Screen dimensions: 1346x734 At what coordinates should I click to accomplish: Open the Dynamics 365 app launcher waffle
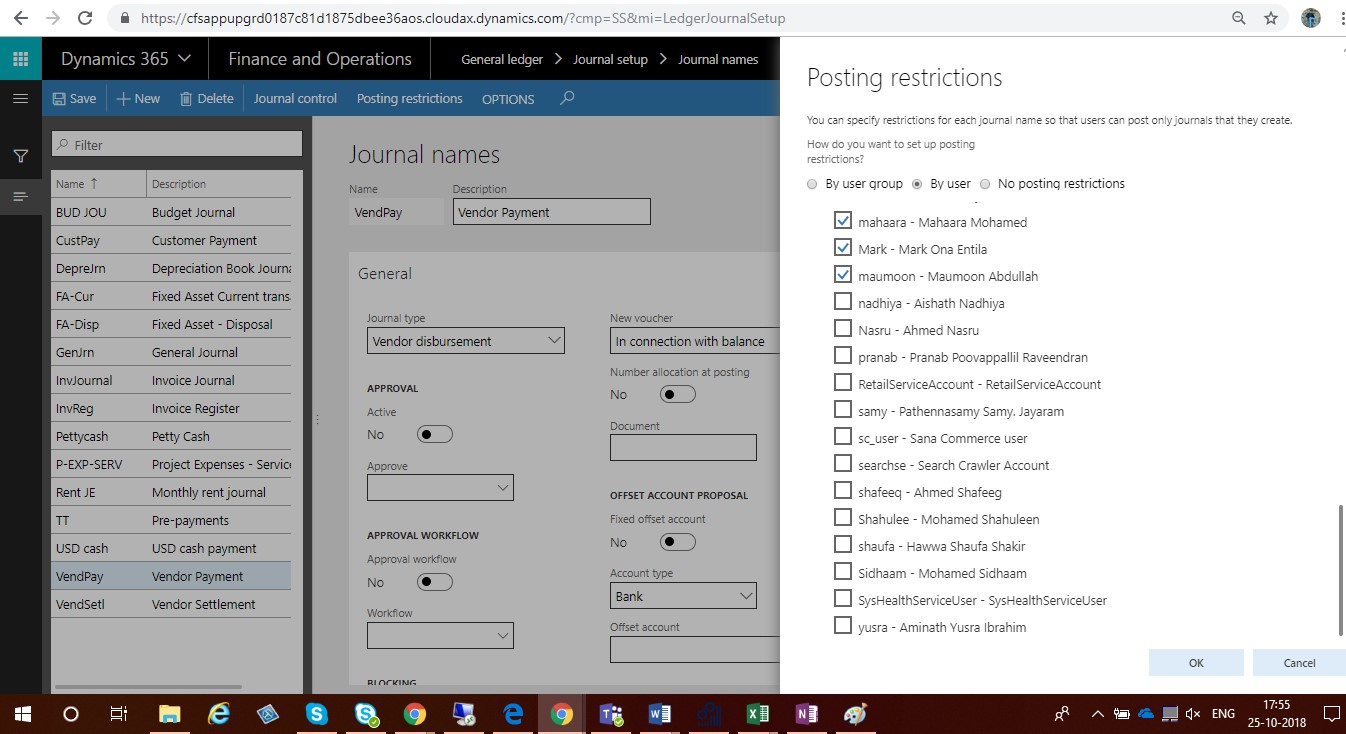pos(20,59)
